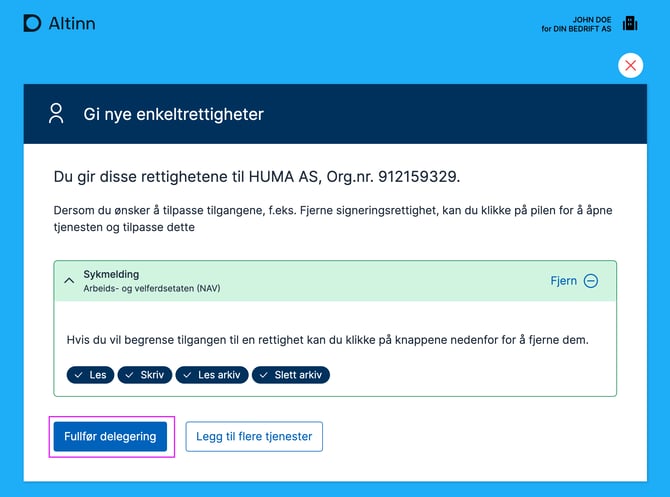Toggle the Les permission chip
670x497 pixels.
point(90,375)
